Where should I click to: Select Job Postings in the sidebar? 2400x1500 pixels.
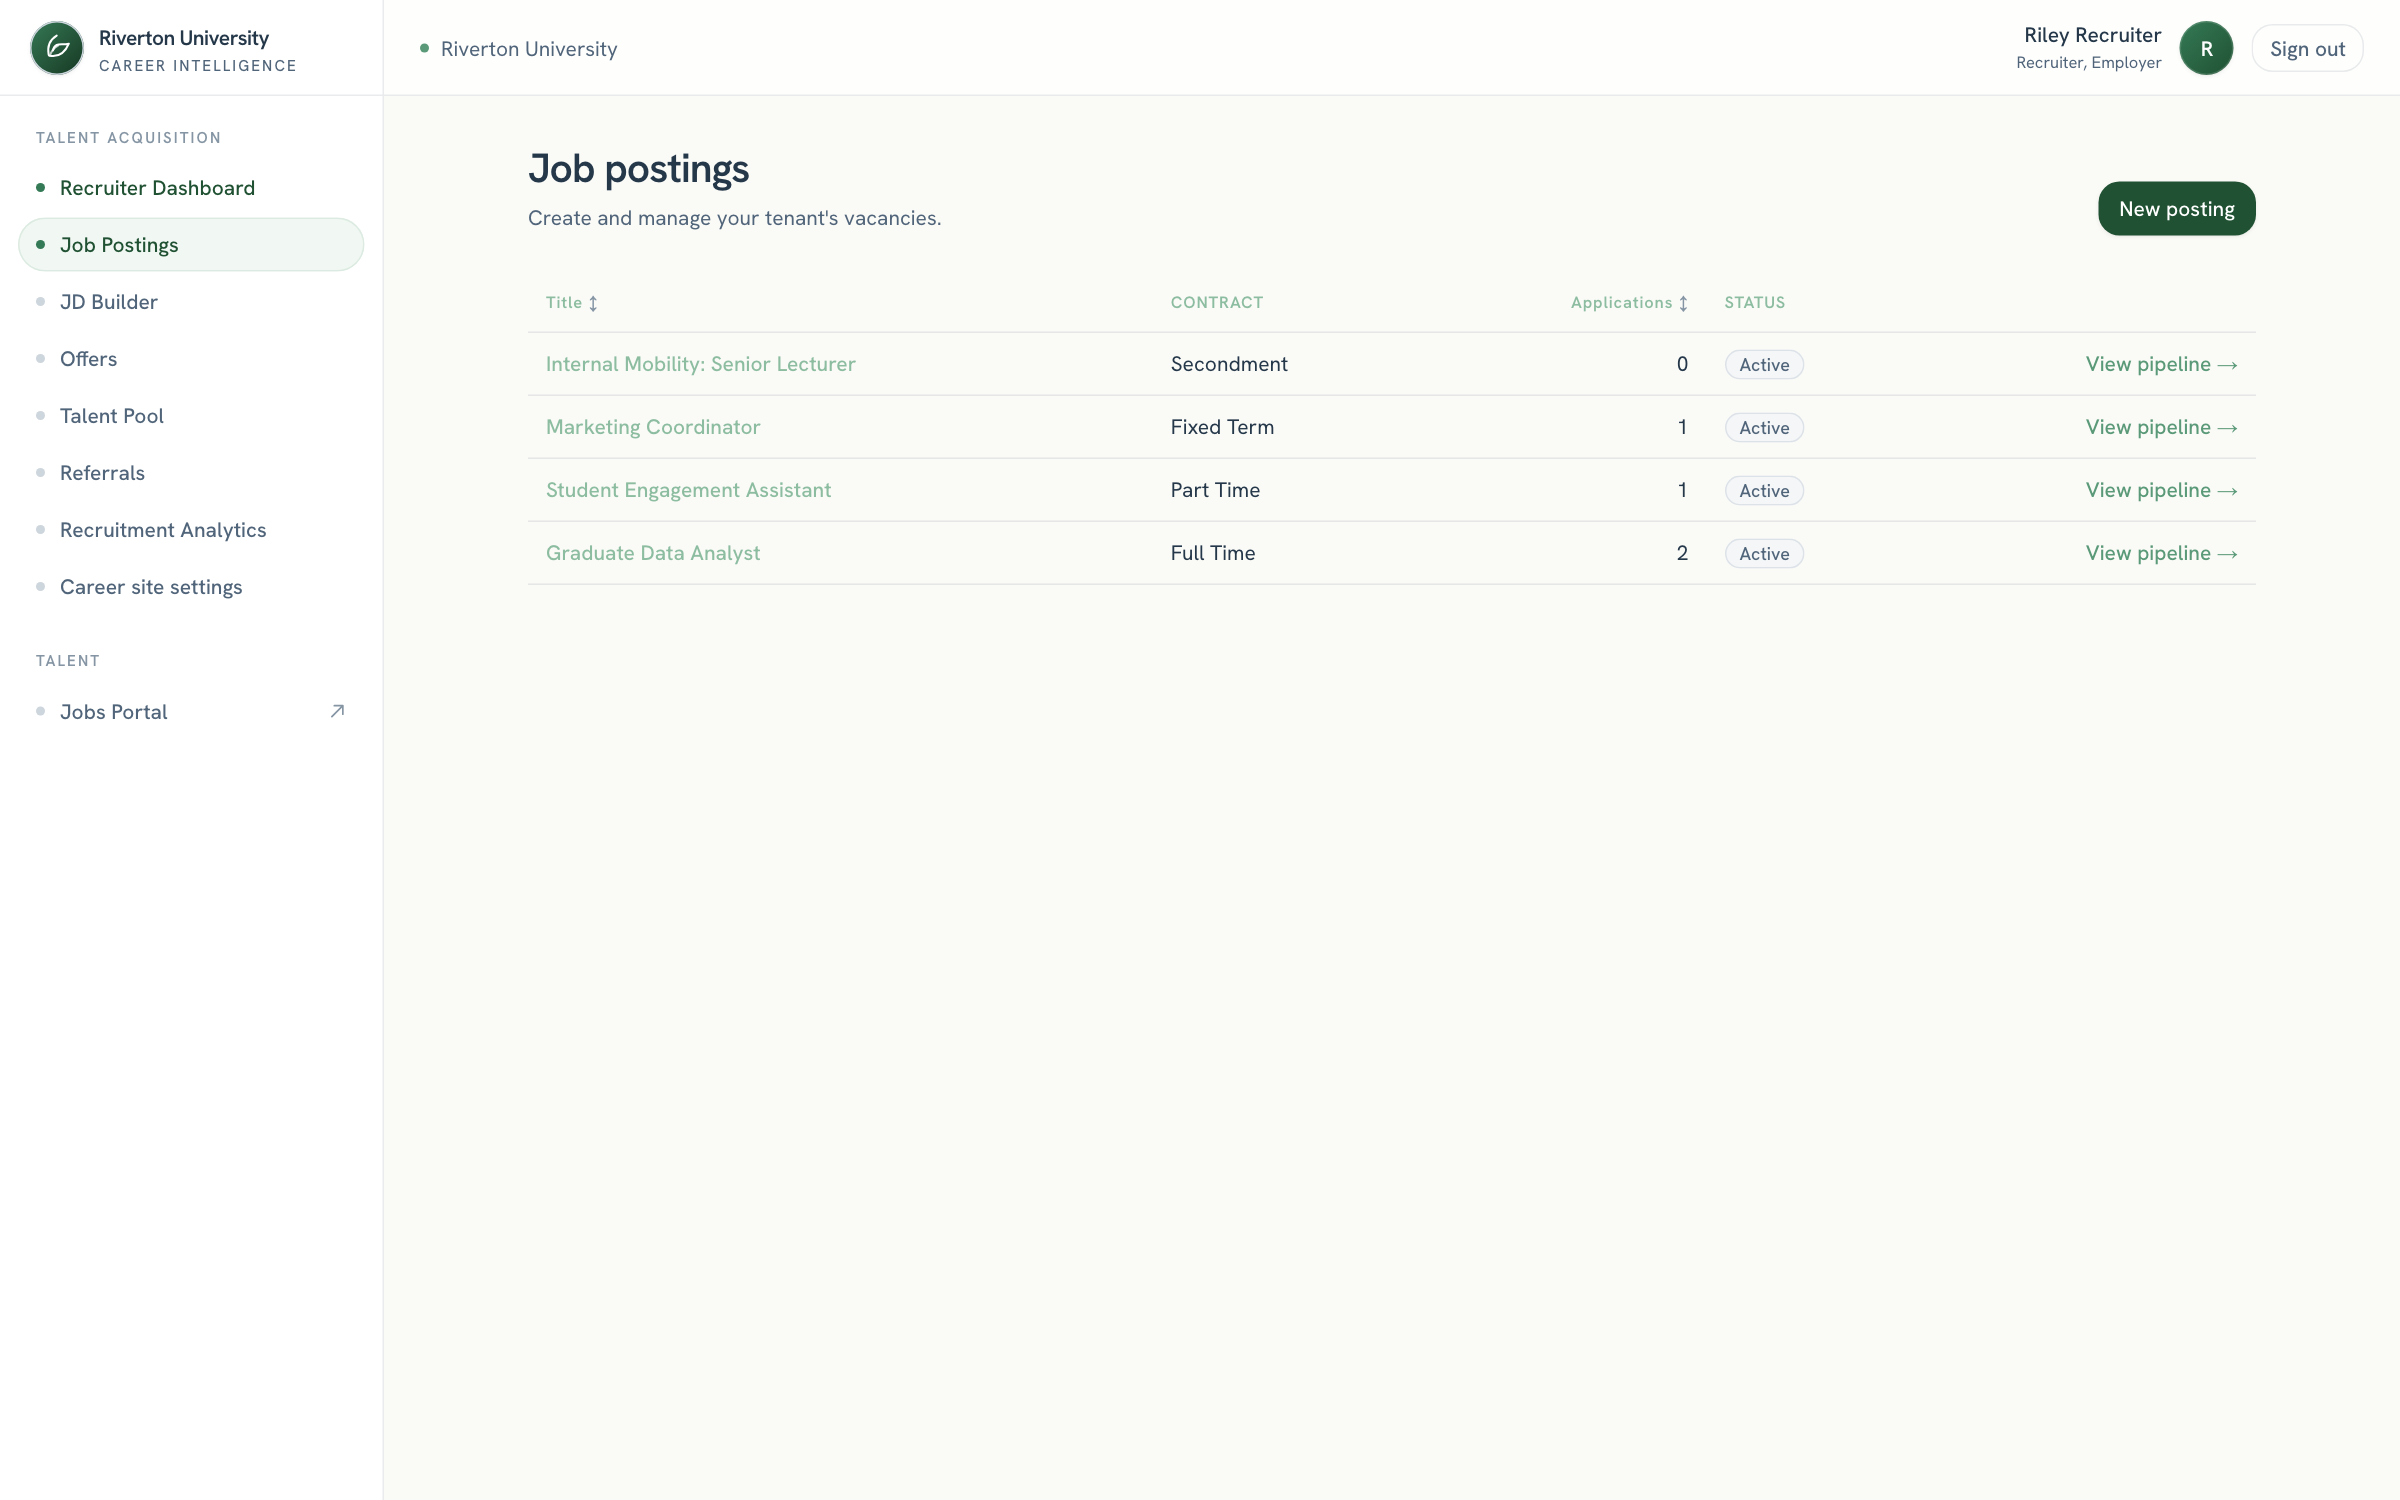coord(191,245)
